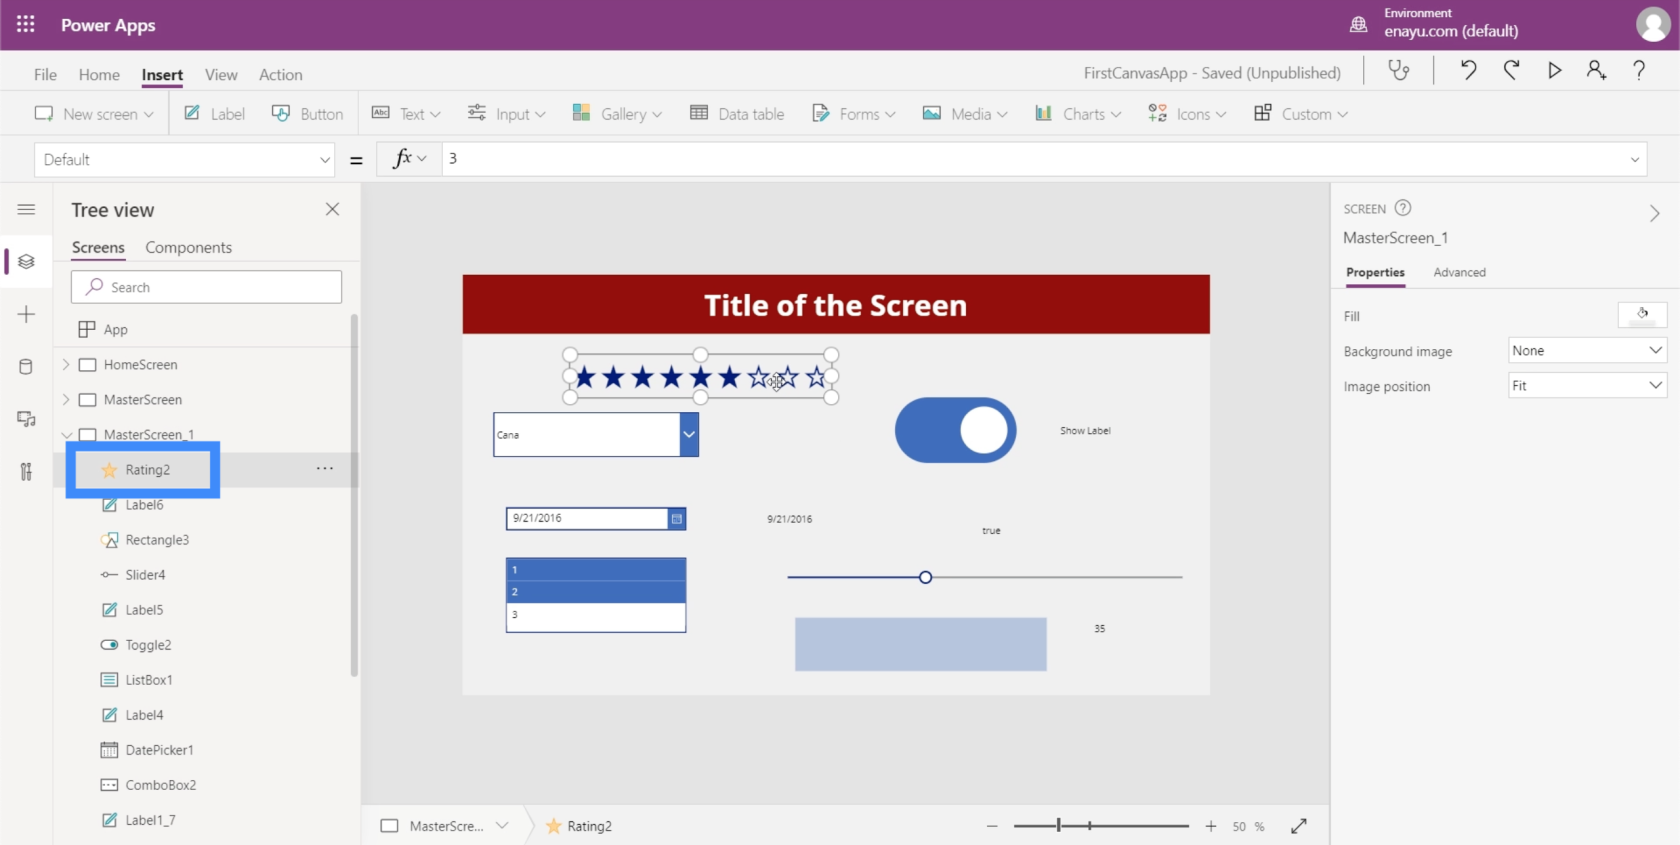
Task: Switch the blue toggle on the canvas
Action: [x=955, y=430]
